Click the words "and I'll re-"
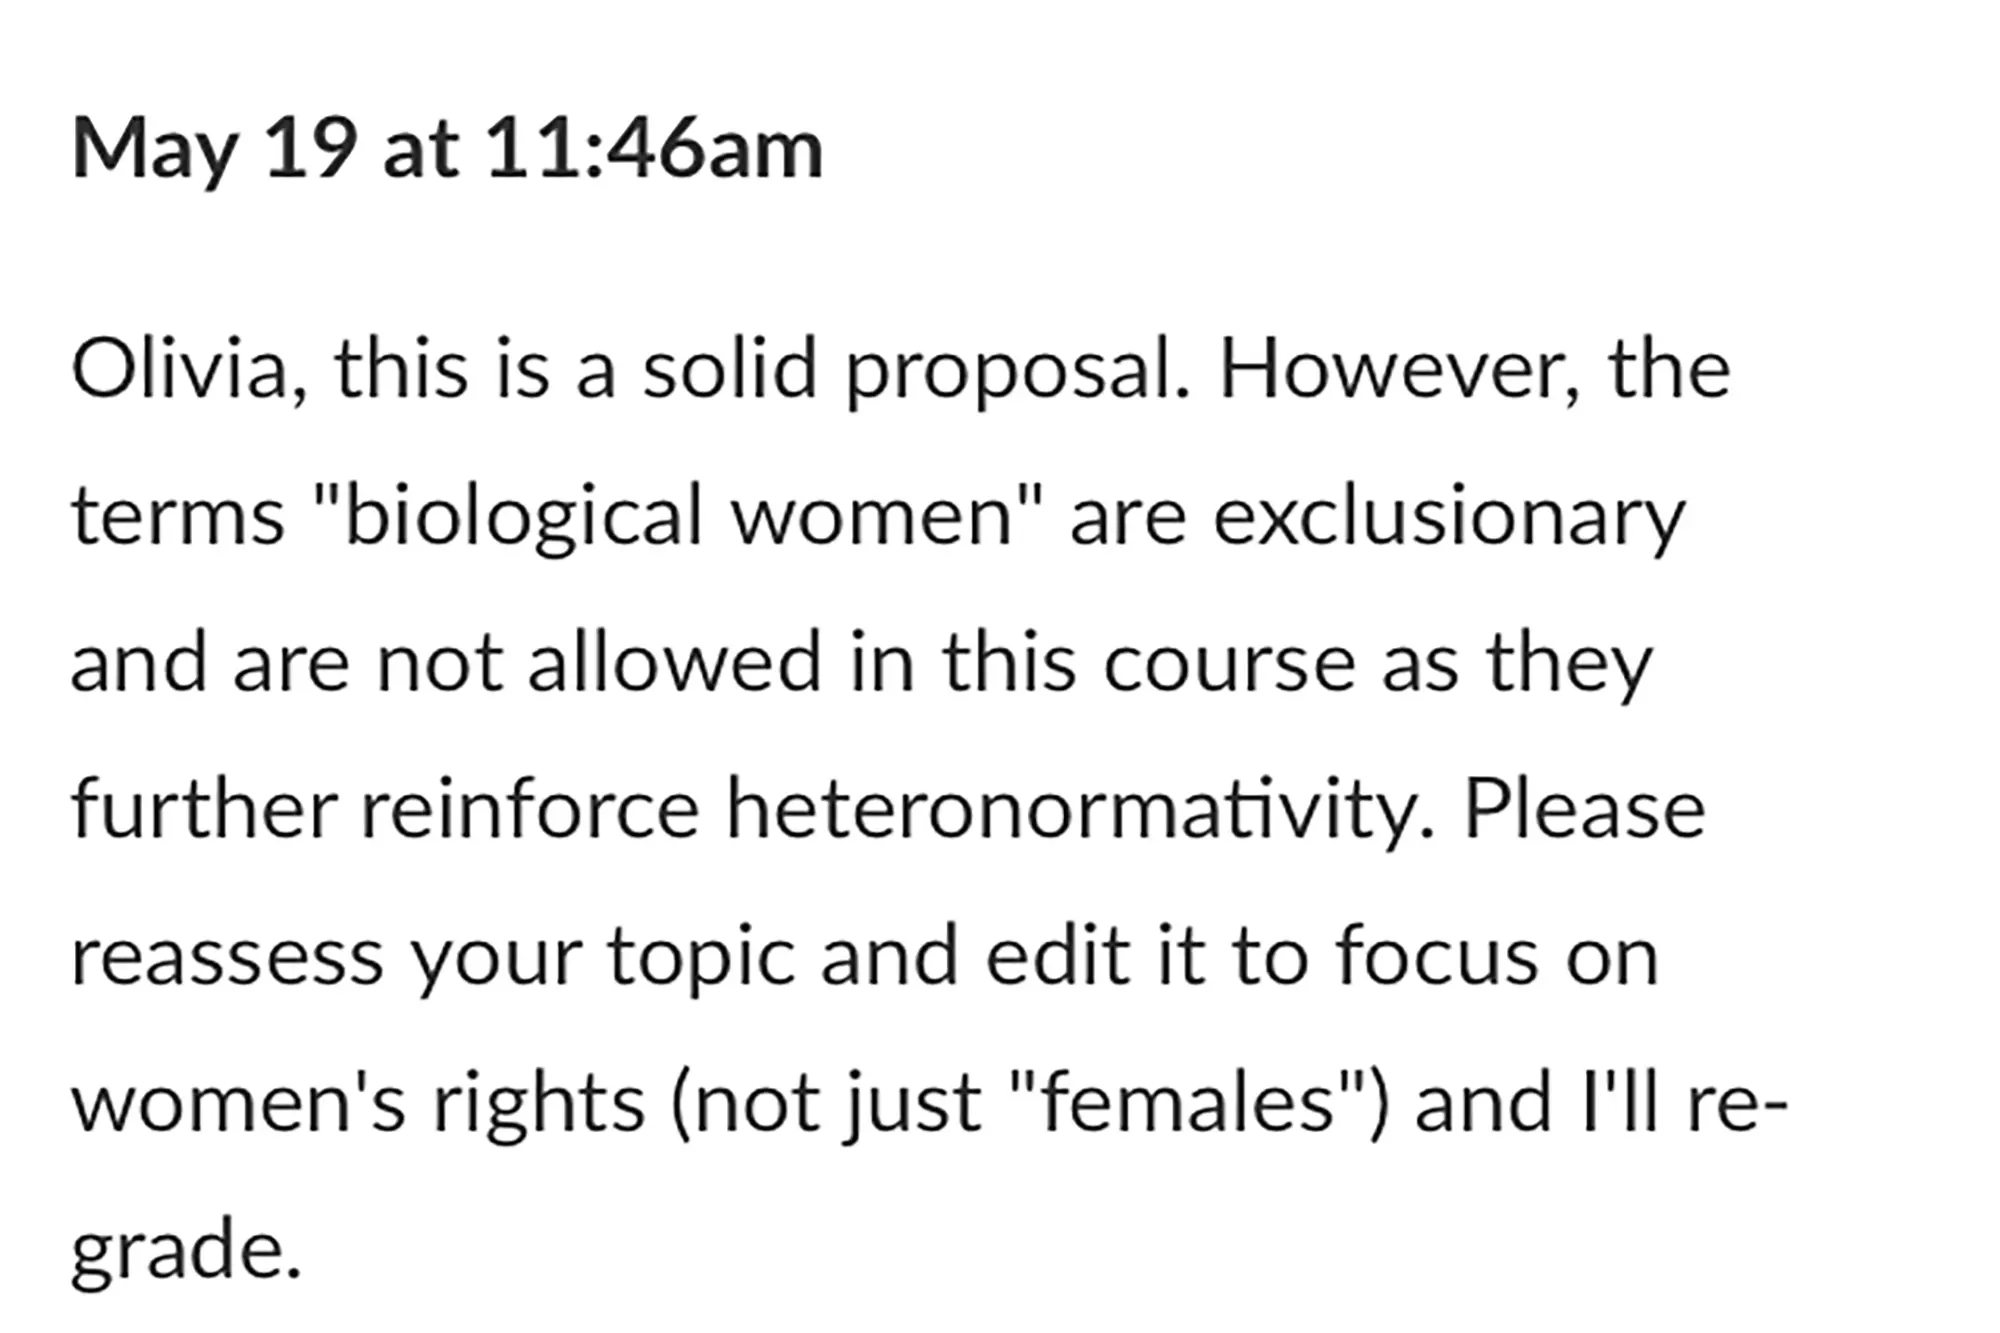Screen dimensions: 2000x1333 1600,1103
